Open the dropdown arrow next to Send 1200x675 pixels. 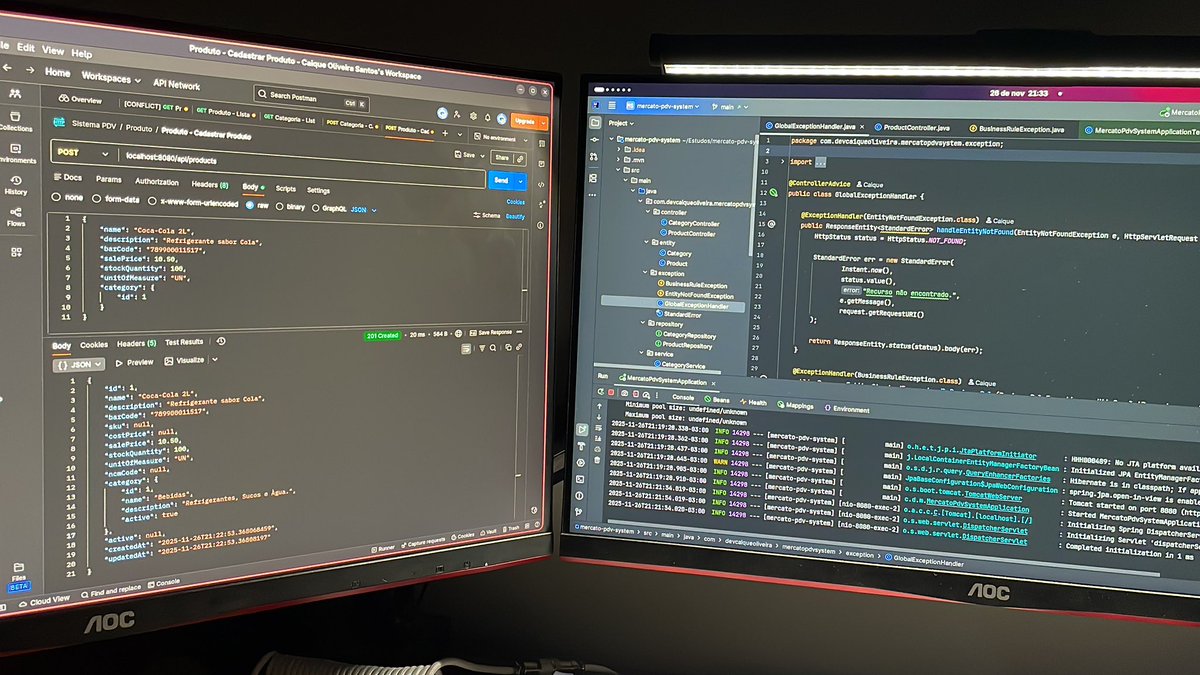(x=521, y=181)
